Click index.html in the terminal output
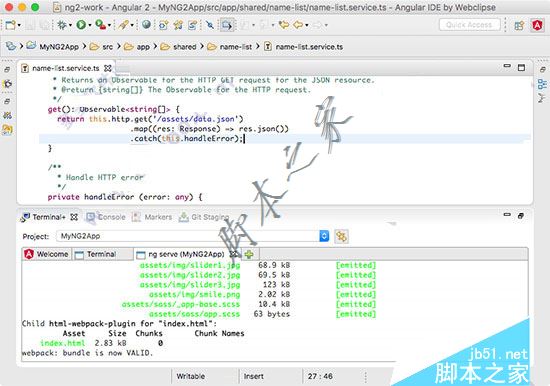Viewport: 550px width, 386px height. (x=62, y=343)
